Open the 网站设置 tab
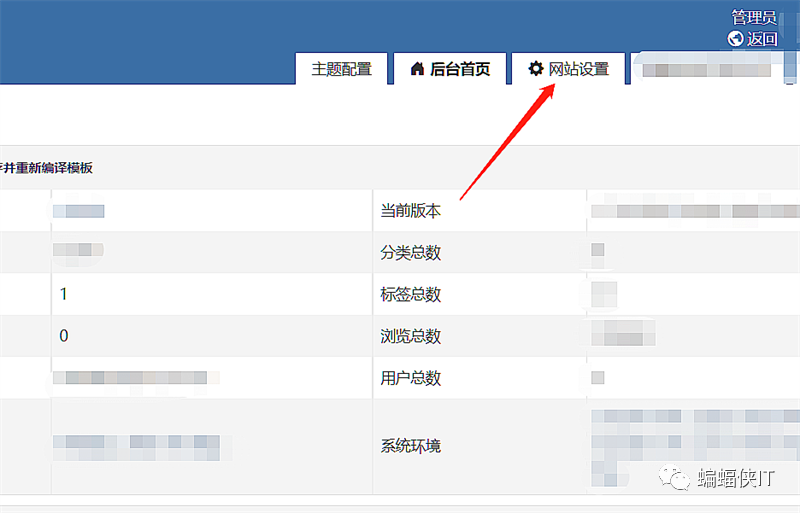The width and height of the screenshot is (800, 513). [568, 69]
